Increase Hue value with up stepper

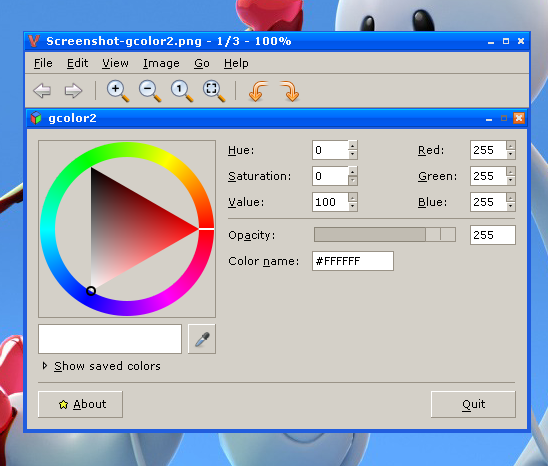(x=353, y=145)
